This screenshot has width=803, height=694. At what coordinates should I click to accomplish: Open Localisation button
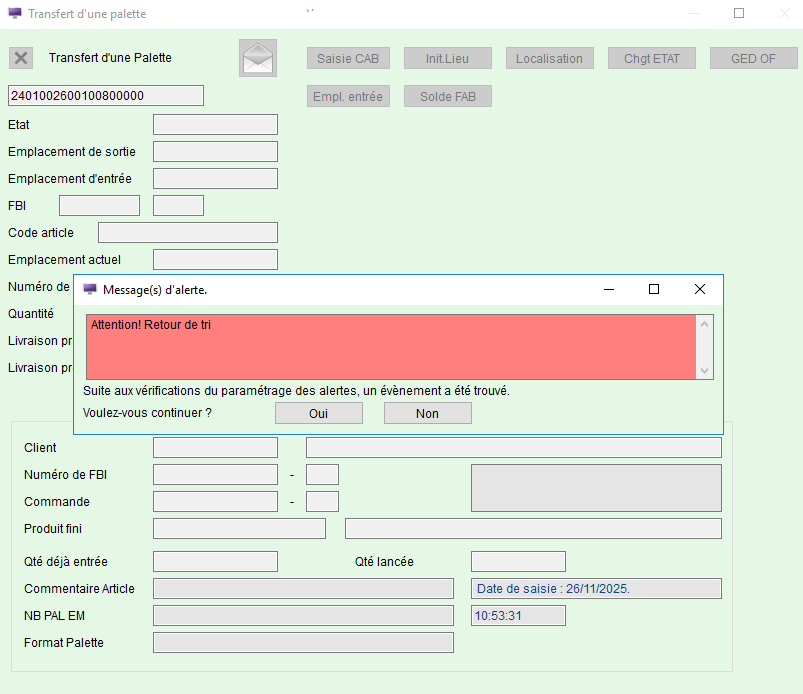click(549, 58)
